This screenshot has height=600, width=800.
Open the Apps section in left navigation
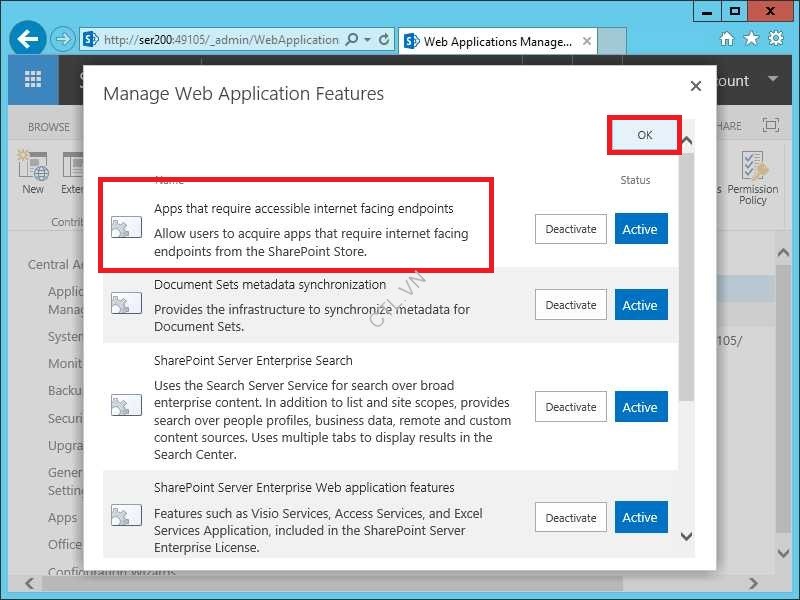[x=62, y=517]
